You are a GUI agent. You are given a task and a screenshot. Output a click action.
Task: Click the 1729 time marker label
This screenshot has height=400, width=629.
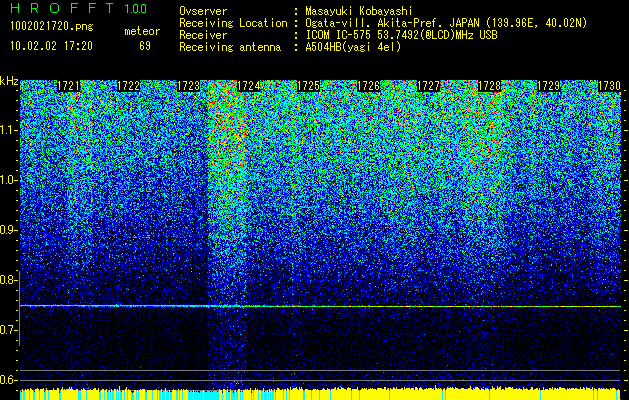pyautogui.click(x=548, y=86)
